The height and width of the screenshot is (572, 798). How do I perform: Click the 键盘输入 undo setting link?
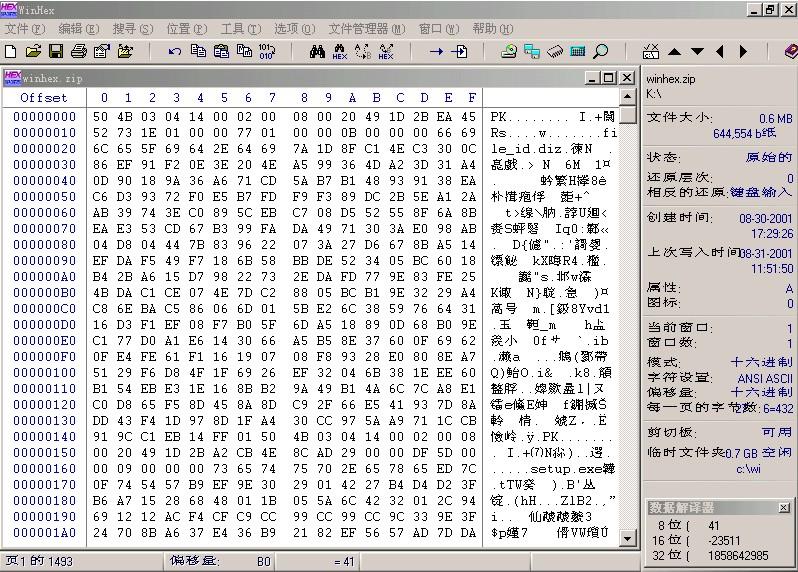(x=761, y=192)
